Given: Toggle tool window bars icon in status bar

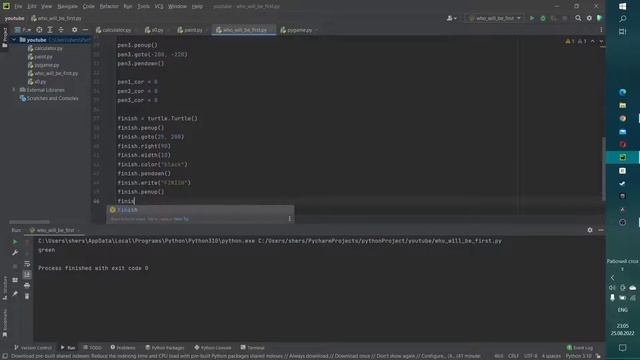Looking at the screenshot, I should click(x=4, y=356).
